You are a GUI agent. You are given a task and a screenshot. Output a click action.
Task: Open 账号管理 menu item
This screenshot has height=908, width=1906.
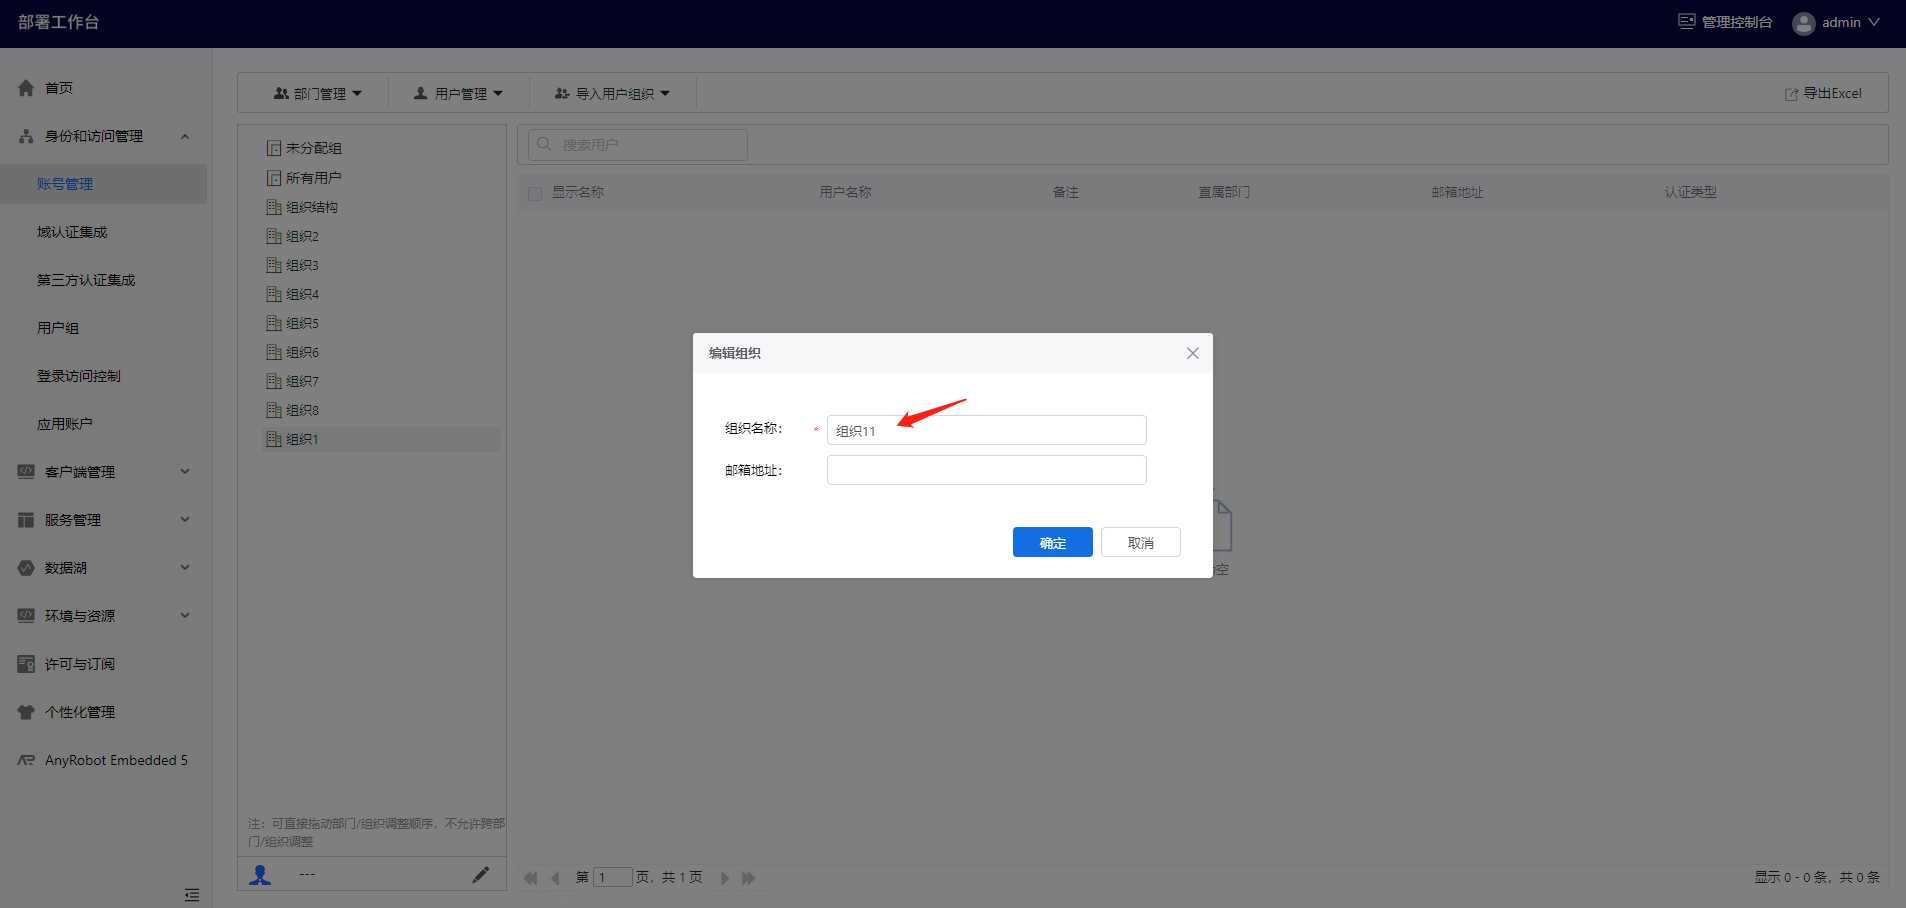pyautogui.click(x=104, y=184)
